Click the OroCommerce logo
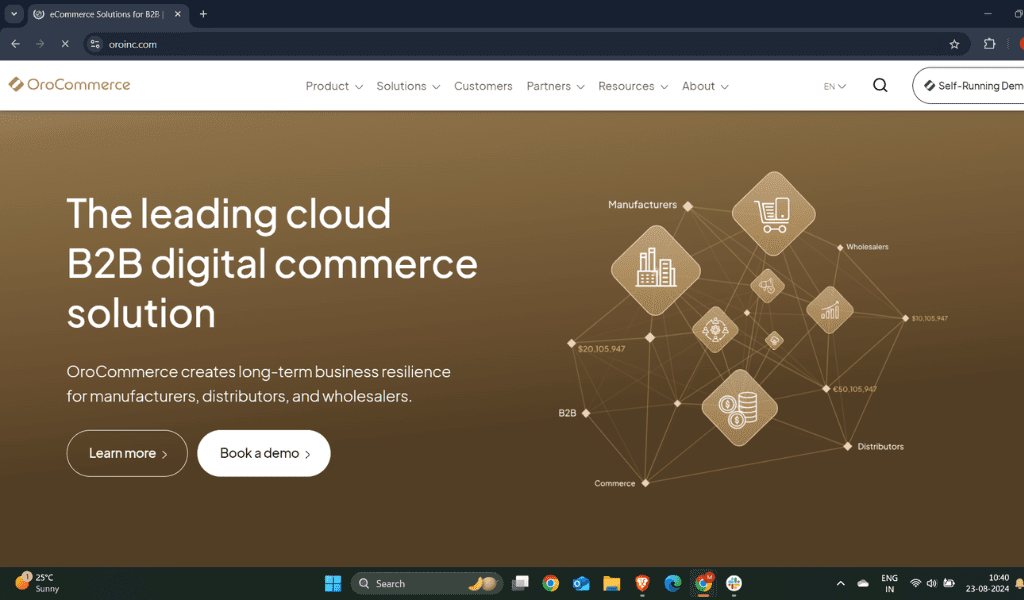Image resolution: width=1024 pixels, height=600 pixels. tap(69, 85)
